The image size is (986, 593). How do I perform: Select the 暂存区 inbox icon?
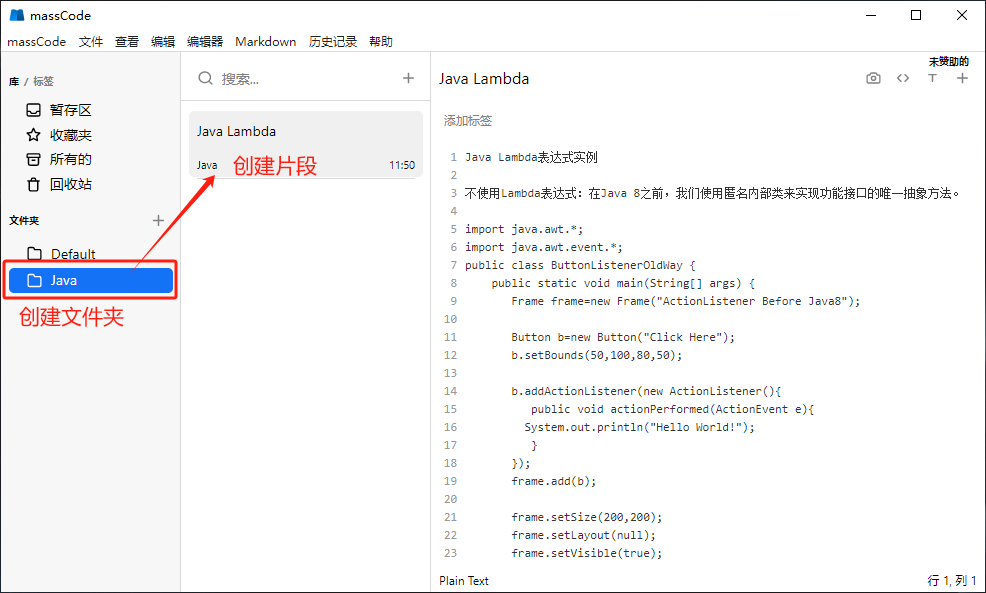click(33, 110)
